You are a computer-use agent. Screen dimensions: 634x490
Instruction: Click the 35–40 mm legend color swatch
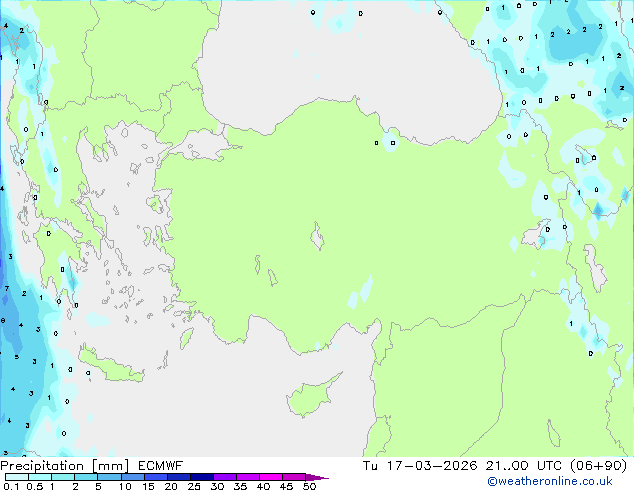click(x=247, y=477)
